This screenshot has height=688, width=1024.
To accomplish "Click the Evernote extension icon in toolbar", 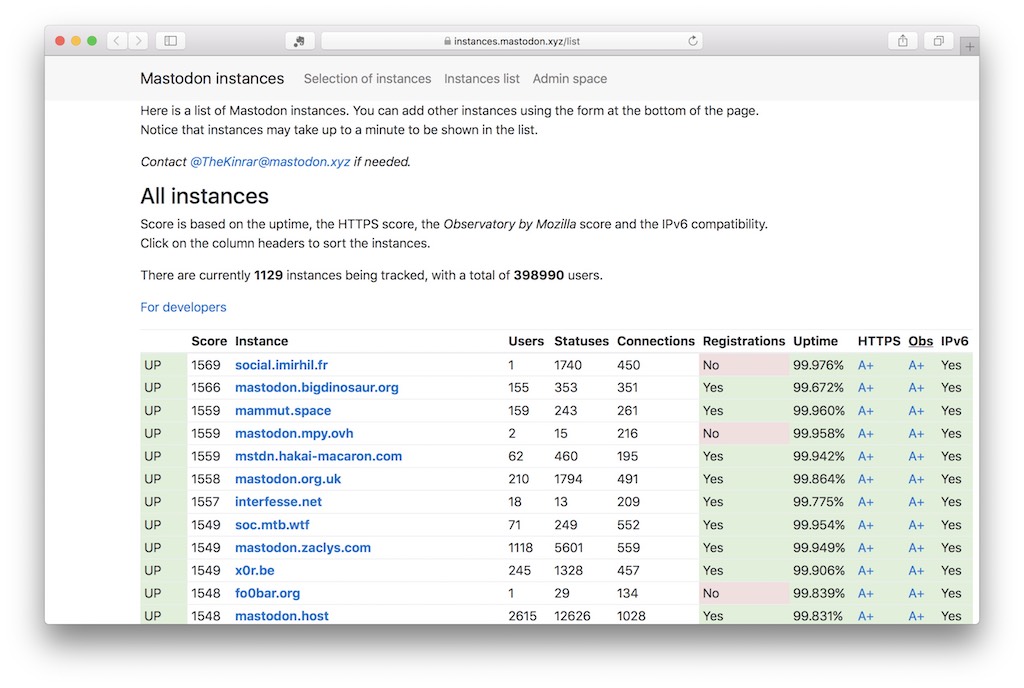I will coord(300,41).
